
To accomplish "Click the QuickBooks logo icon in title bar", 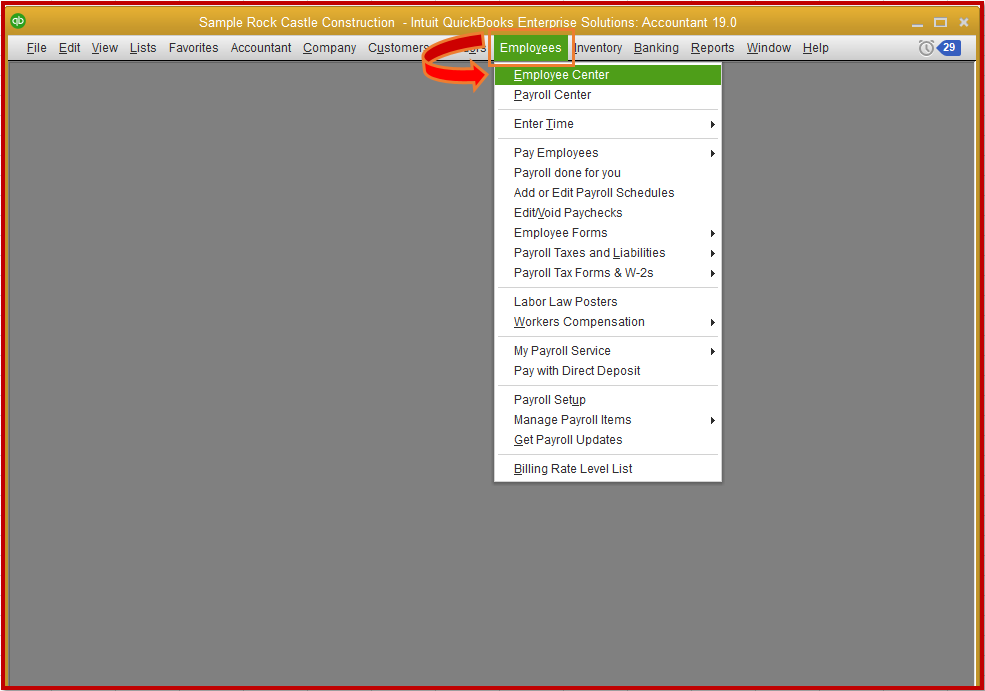I will click(x=18, y=21).
